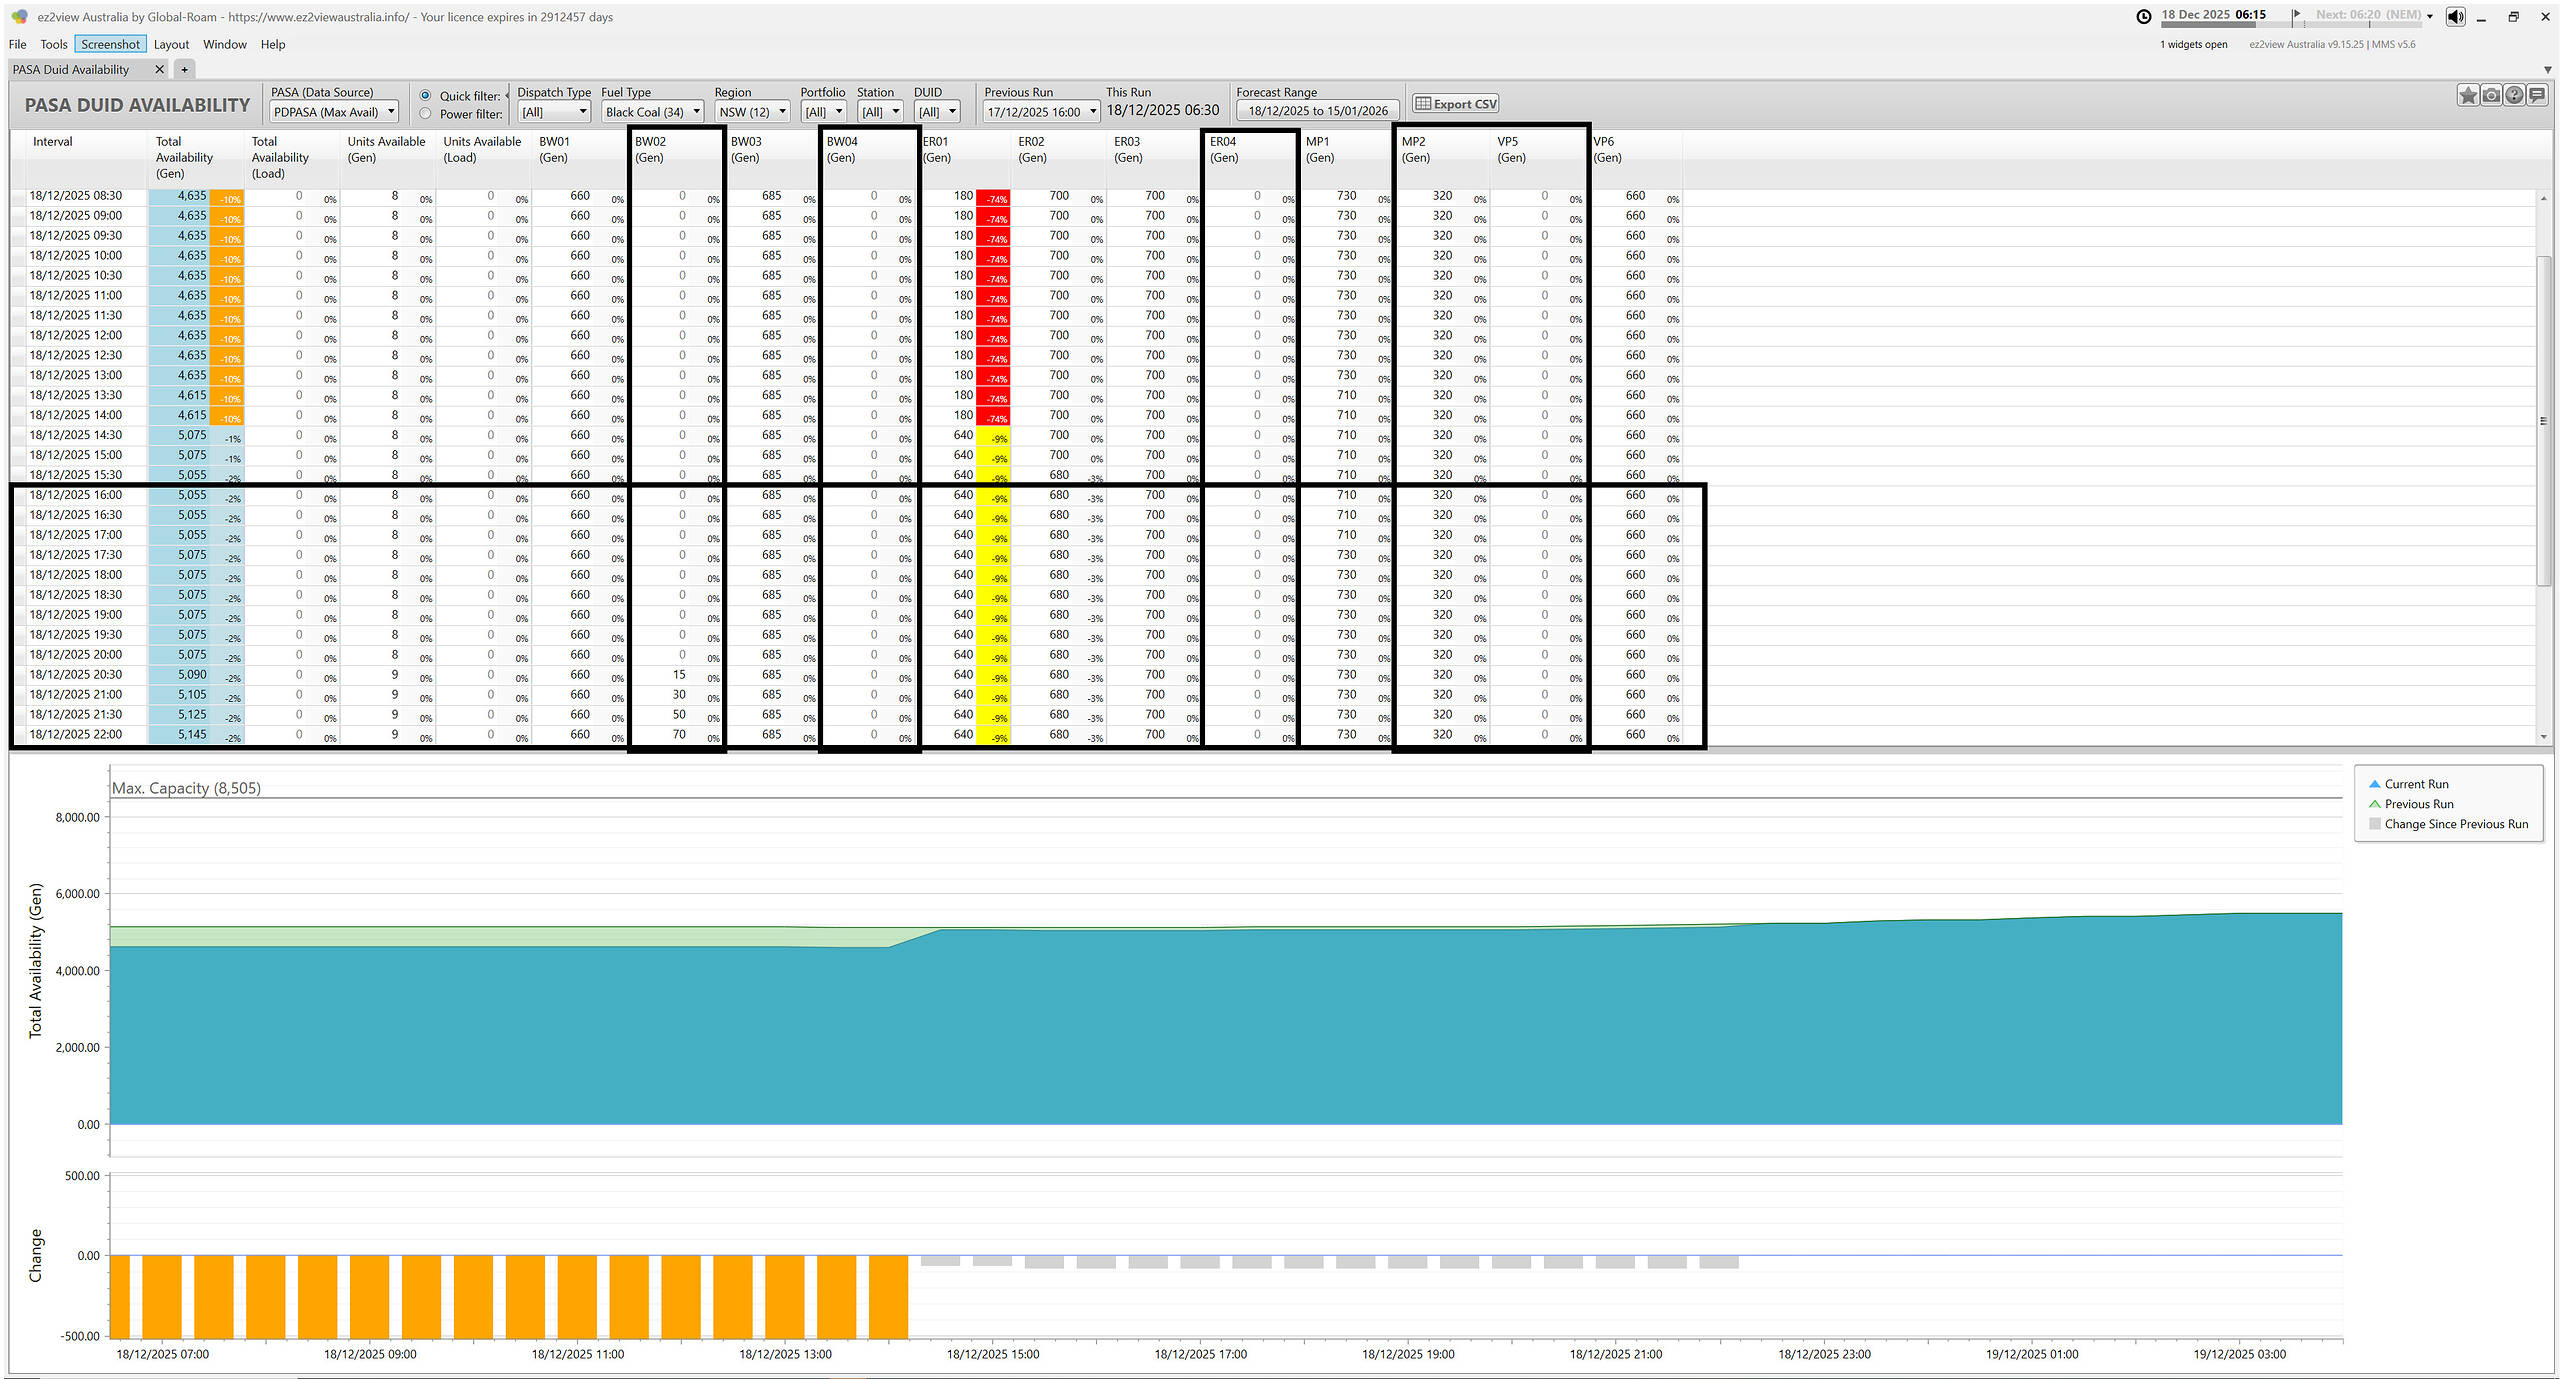Click the play flag time icon
This screenshot has width=2560, height=1379.
[2296, 15]
